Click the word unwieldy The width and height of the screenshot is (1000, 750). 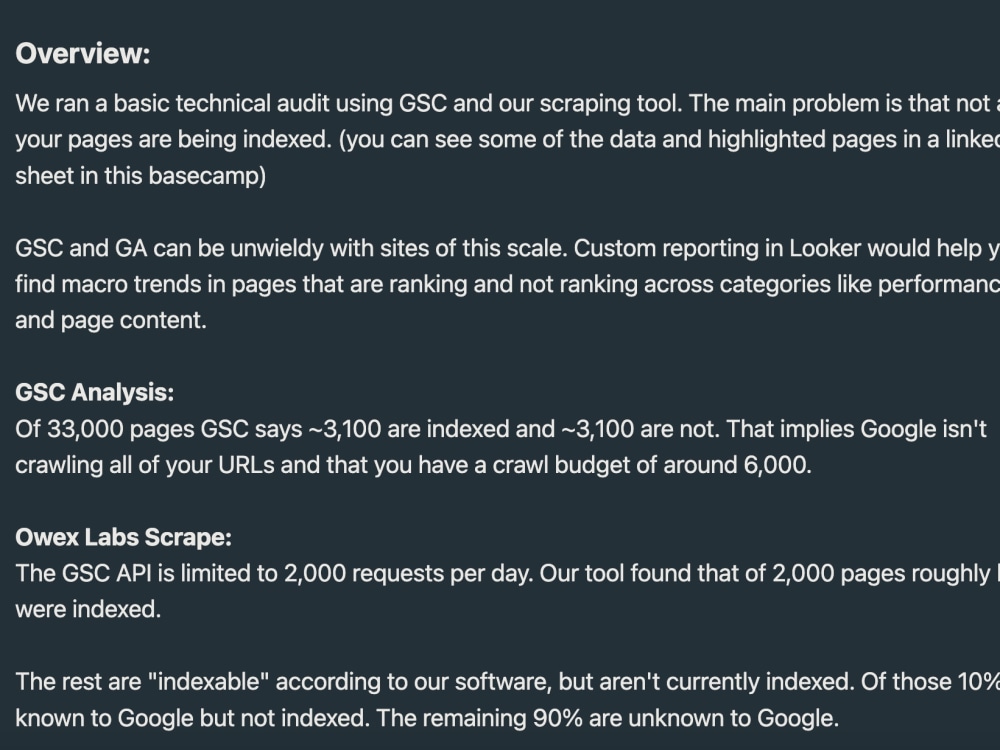[277, 248]
